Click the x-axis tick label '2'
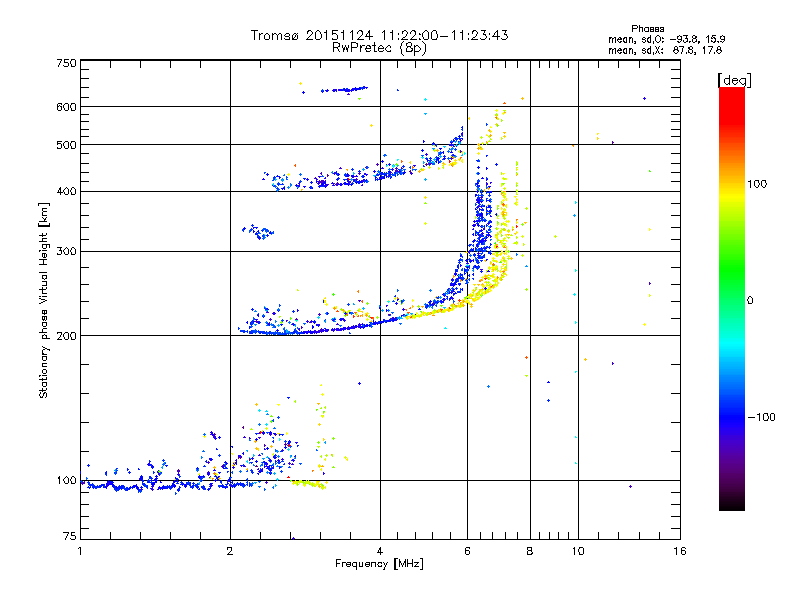This screenshot has height=600, width=800. (230, 551)
